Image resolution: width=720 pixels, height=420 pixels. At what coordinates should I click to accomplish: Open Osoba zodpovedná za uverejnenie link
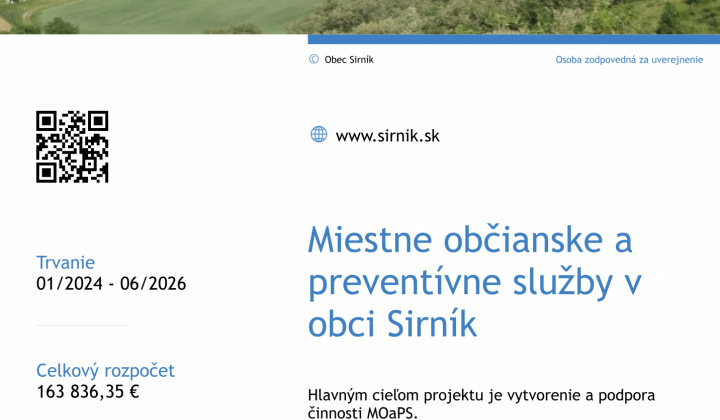click(x=629, y=60)
